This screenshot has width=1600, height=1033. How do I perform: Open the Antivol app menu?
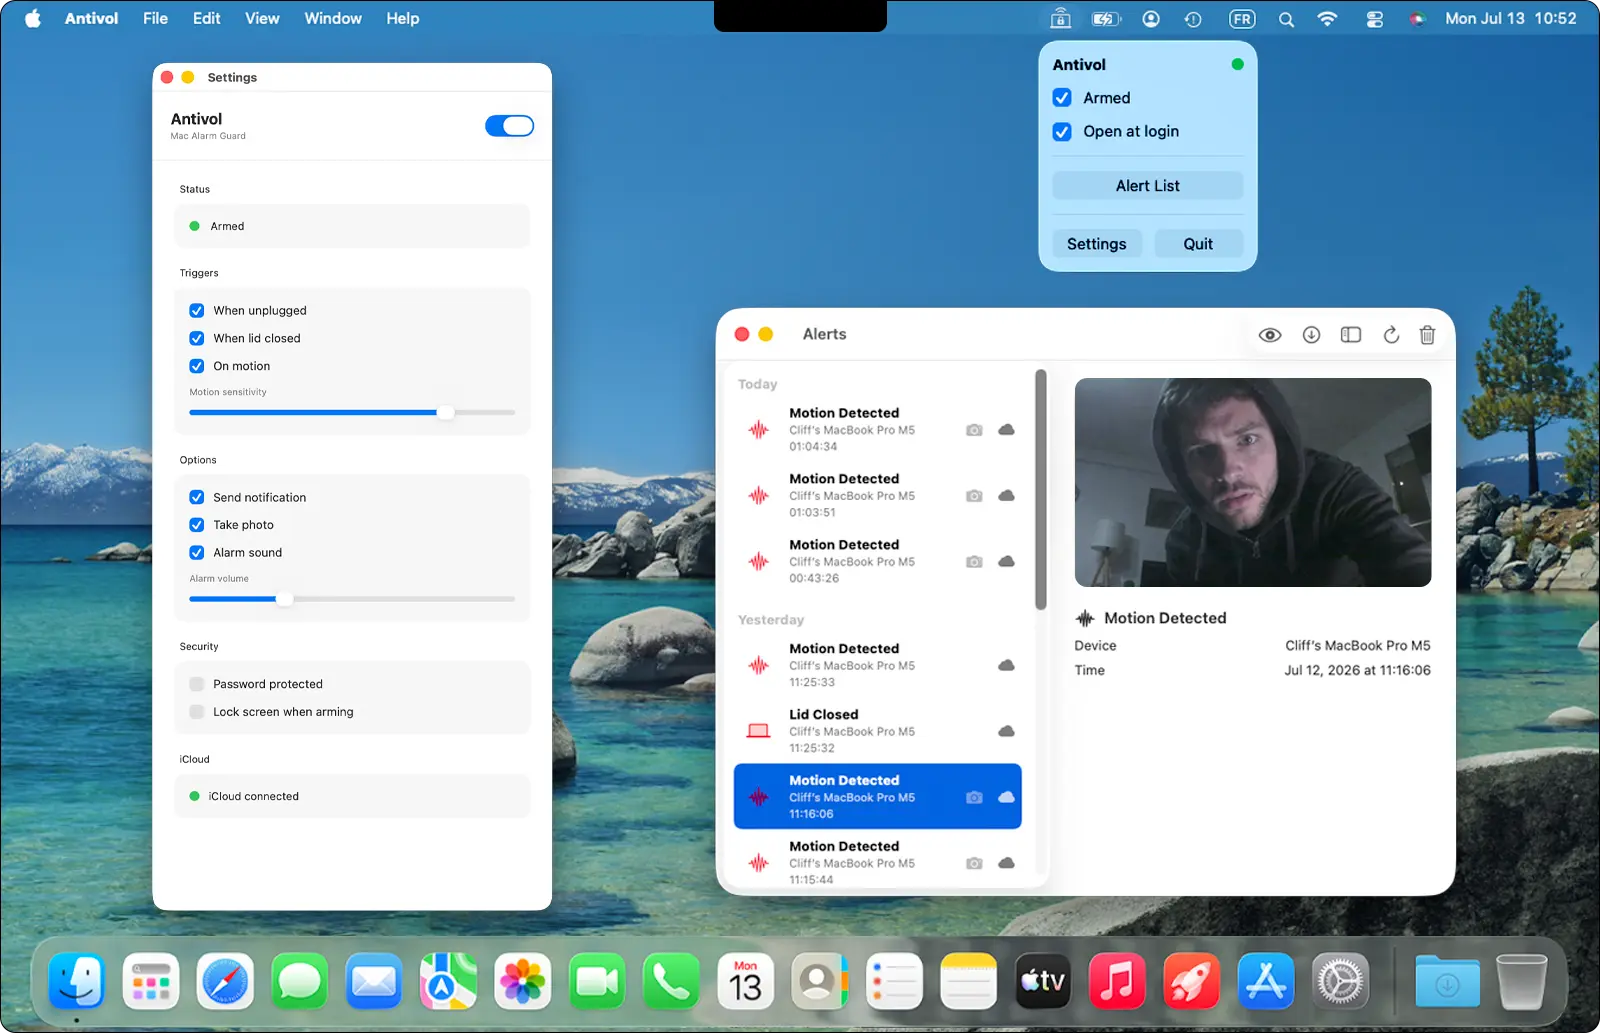pos(91,19)
